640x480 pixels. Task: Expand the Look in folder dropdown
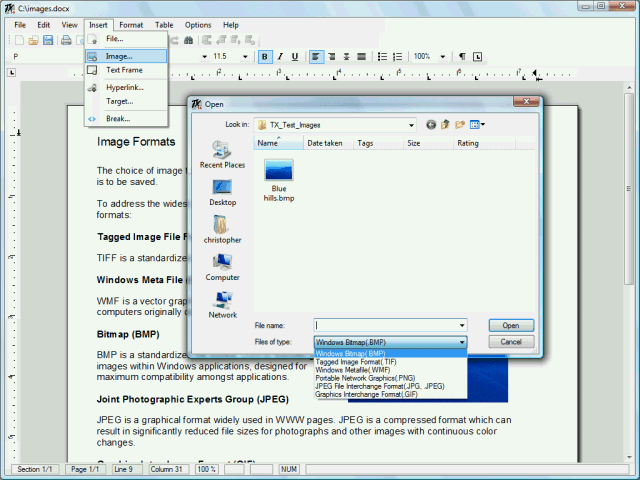coord(410,125)
